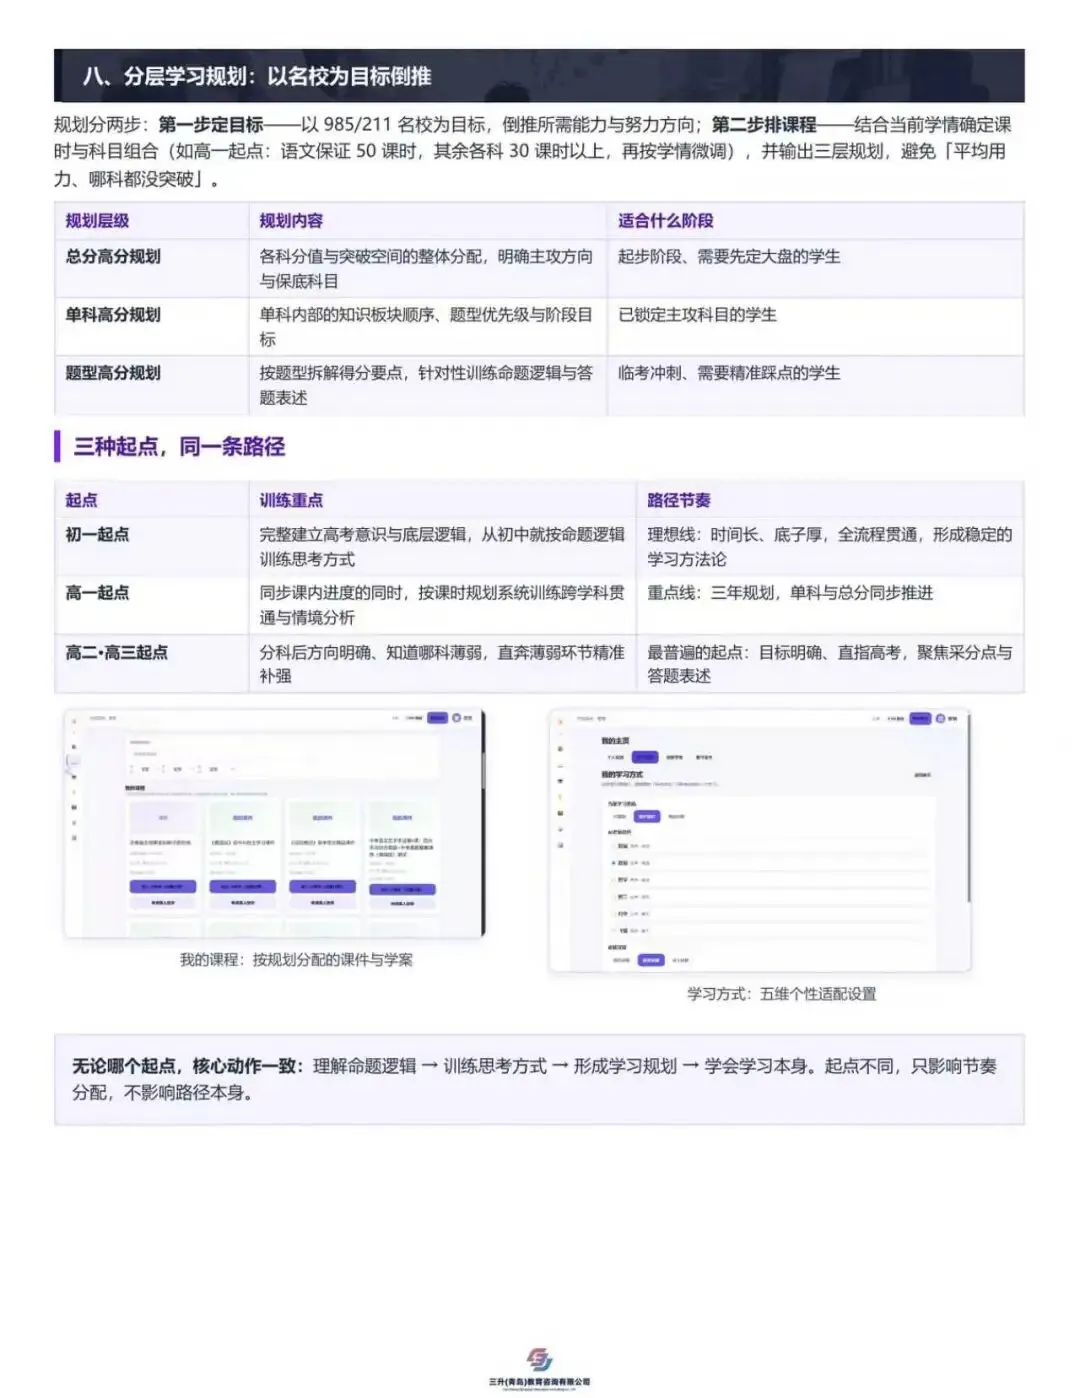Viewport: 1080px width, 1398px height.
Task: Click the 我的学习方式 heading in the right screenshot
Action: pos(621,774)
